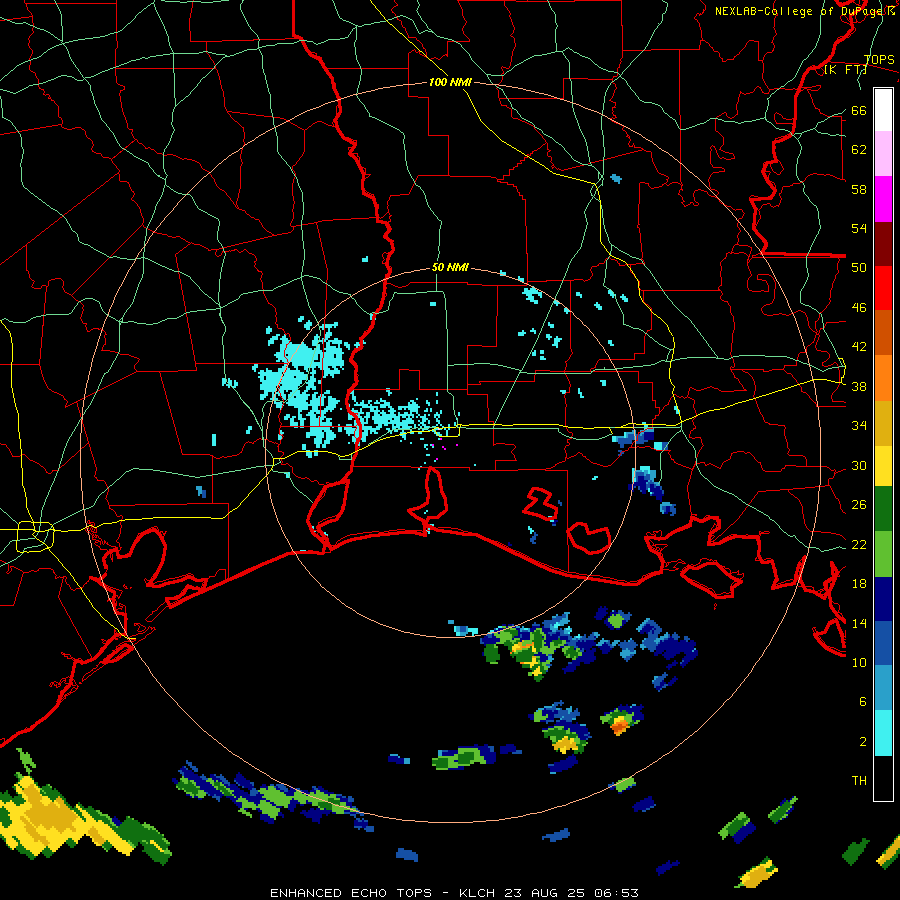Click the yellow legend swatch
Viewport: 900px width, 900px height.
(x=883, y=465)
